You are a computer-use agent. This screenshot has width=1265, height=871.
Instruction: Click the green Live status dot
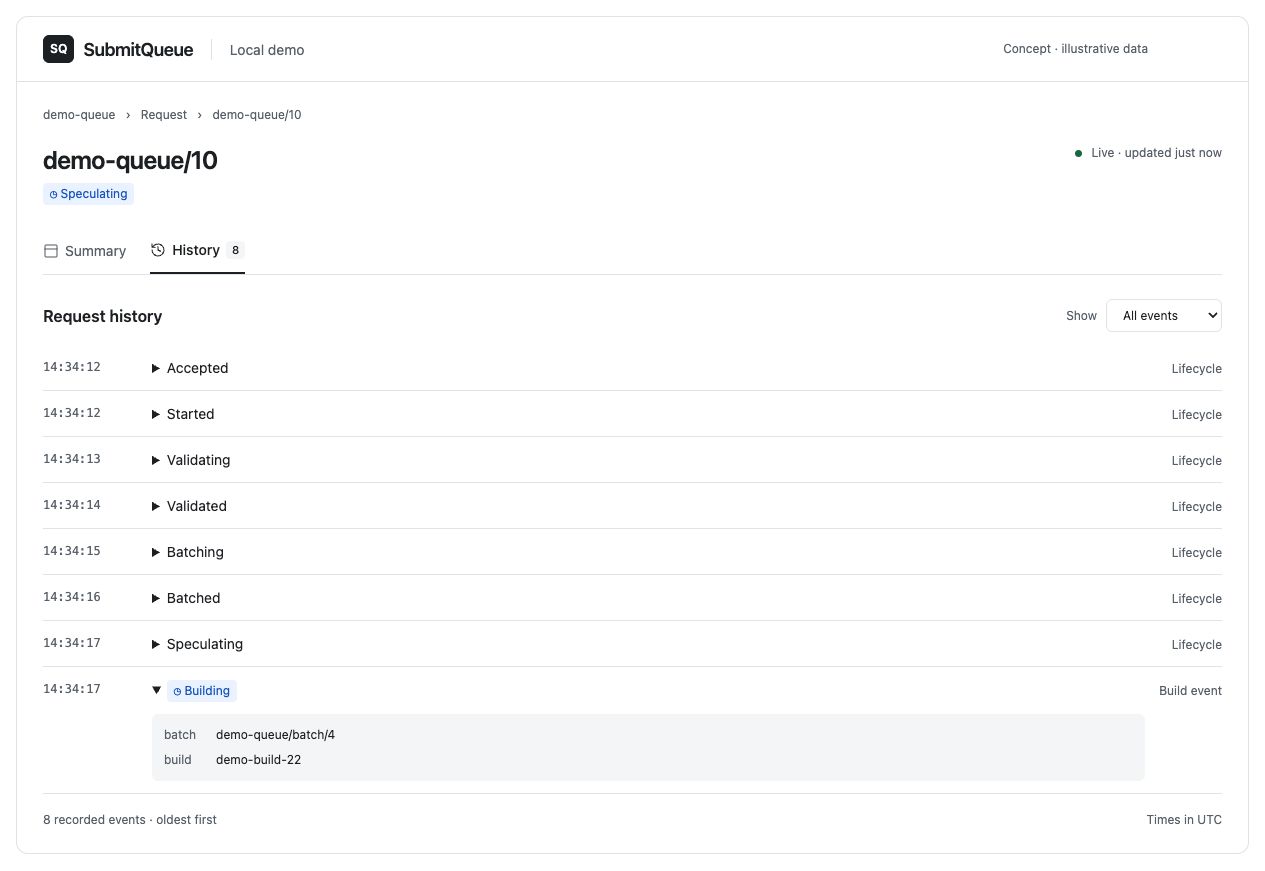(1078, 153)
